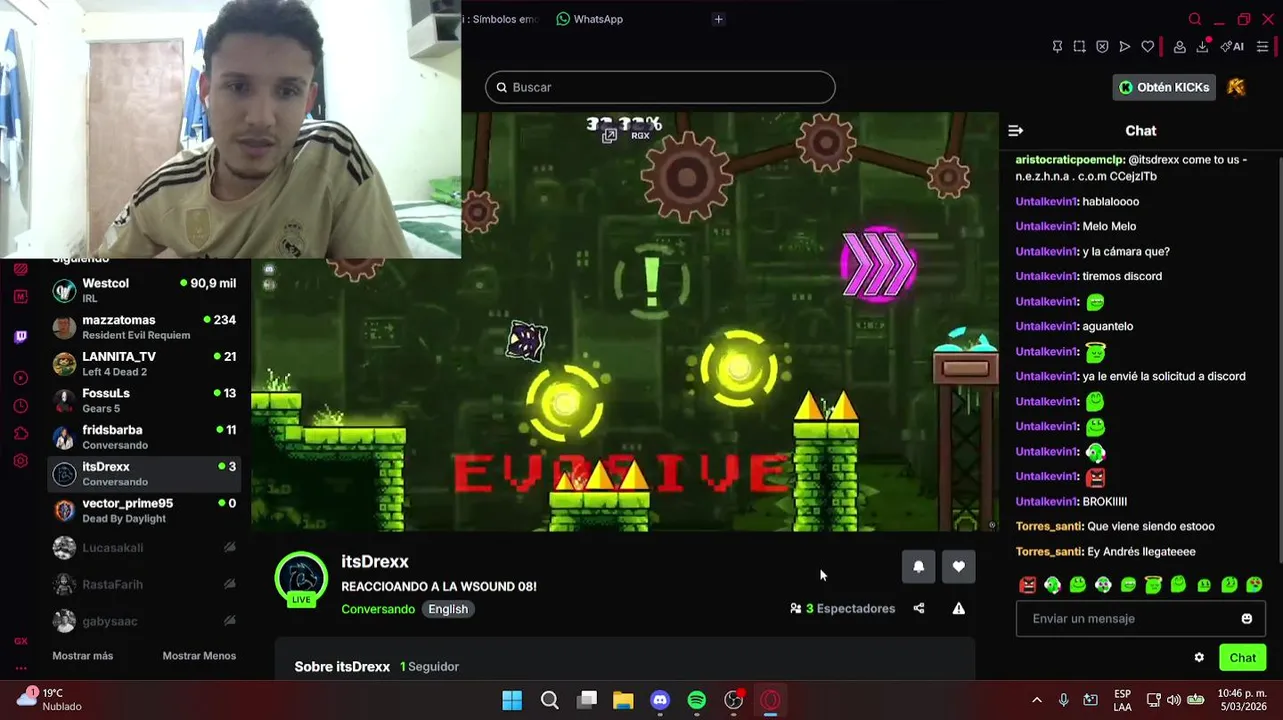
Task: Click the 1 Seguidor text
Action: pos(429,667)
